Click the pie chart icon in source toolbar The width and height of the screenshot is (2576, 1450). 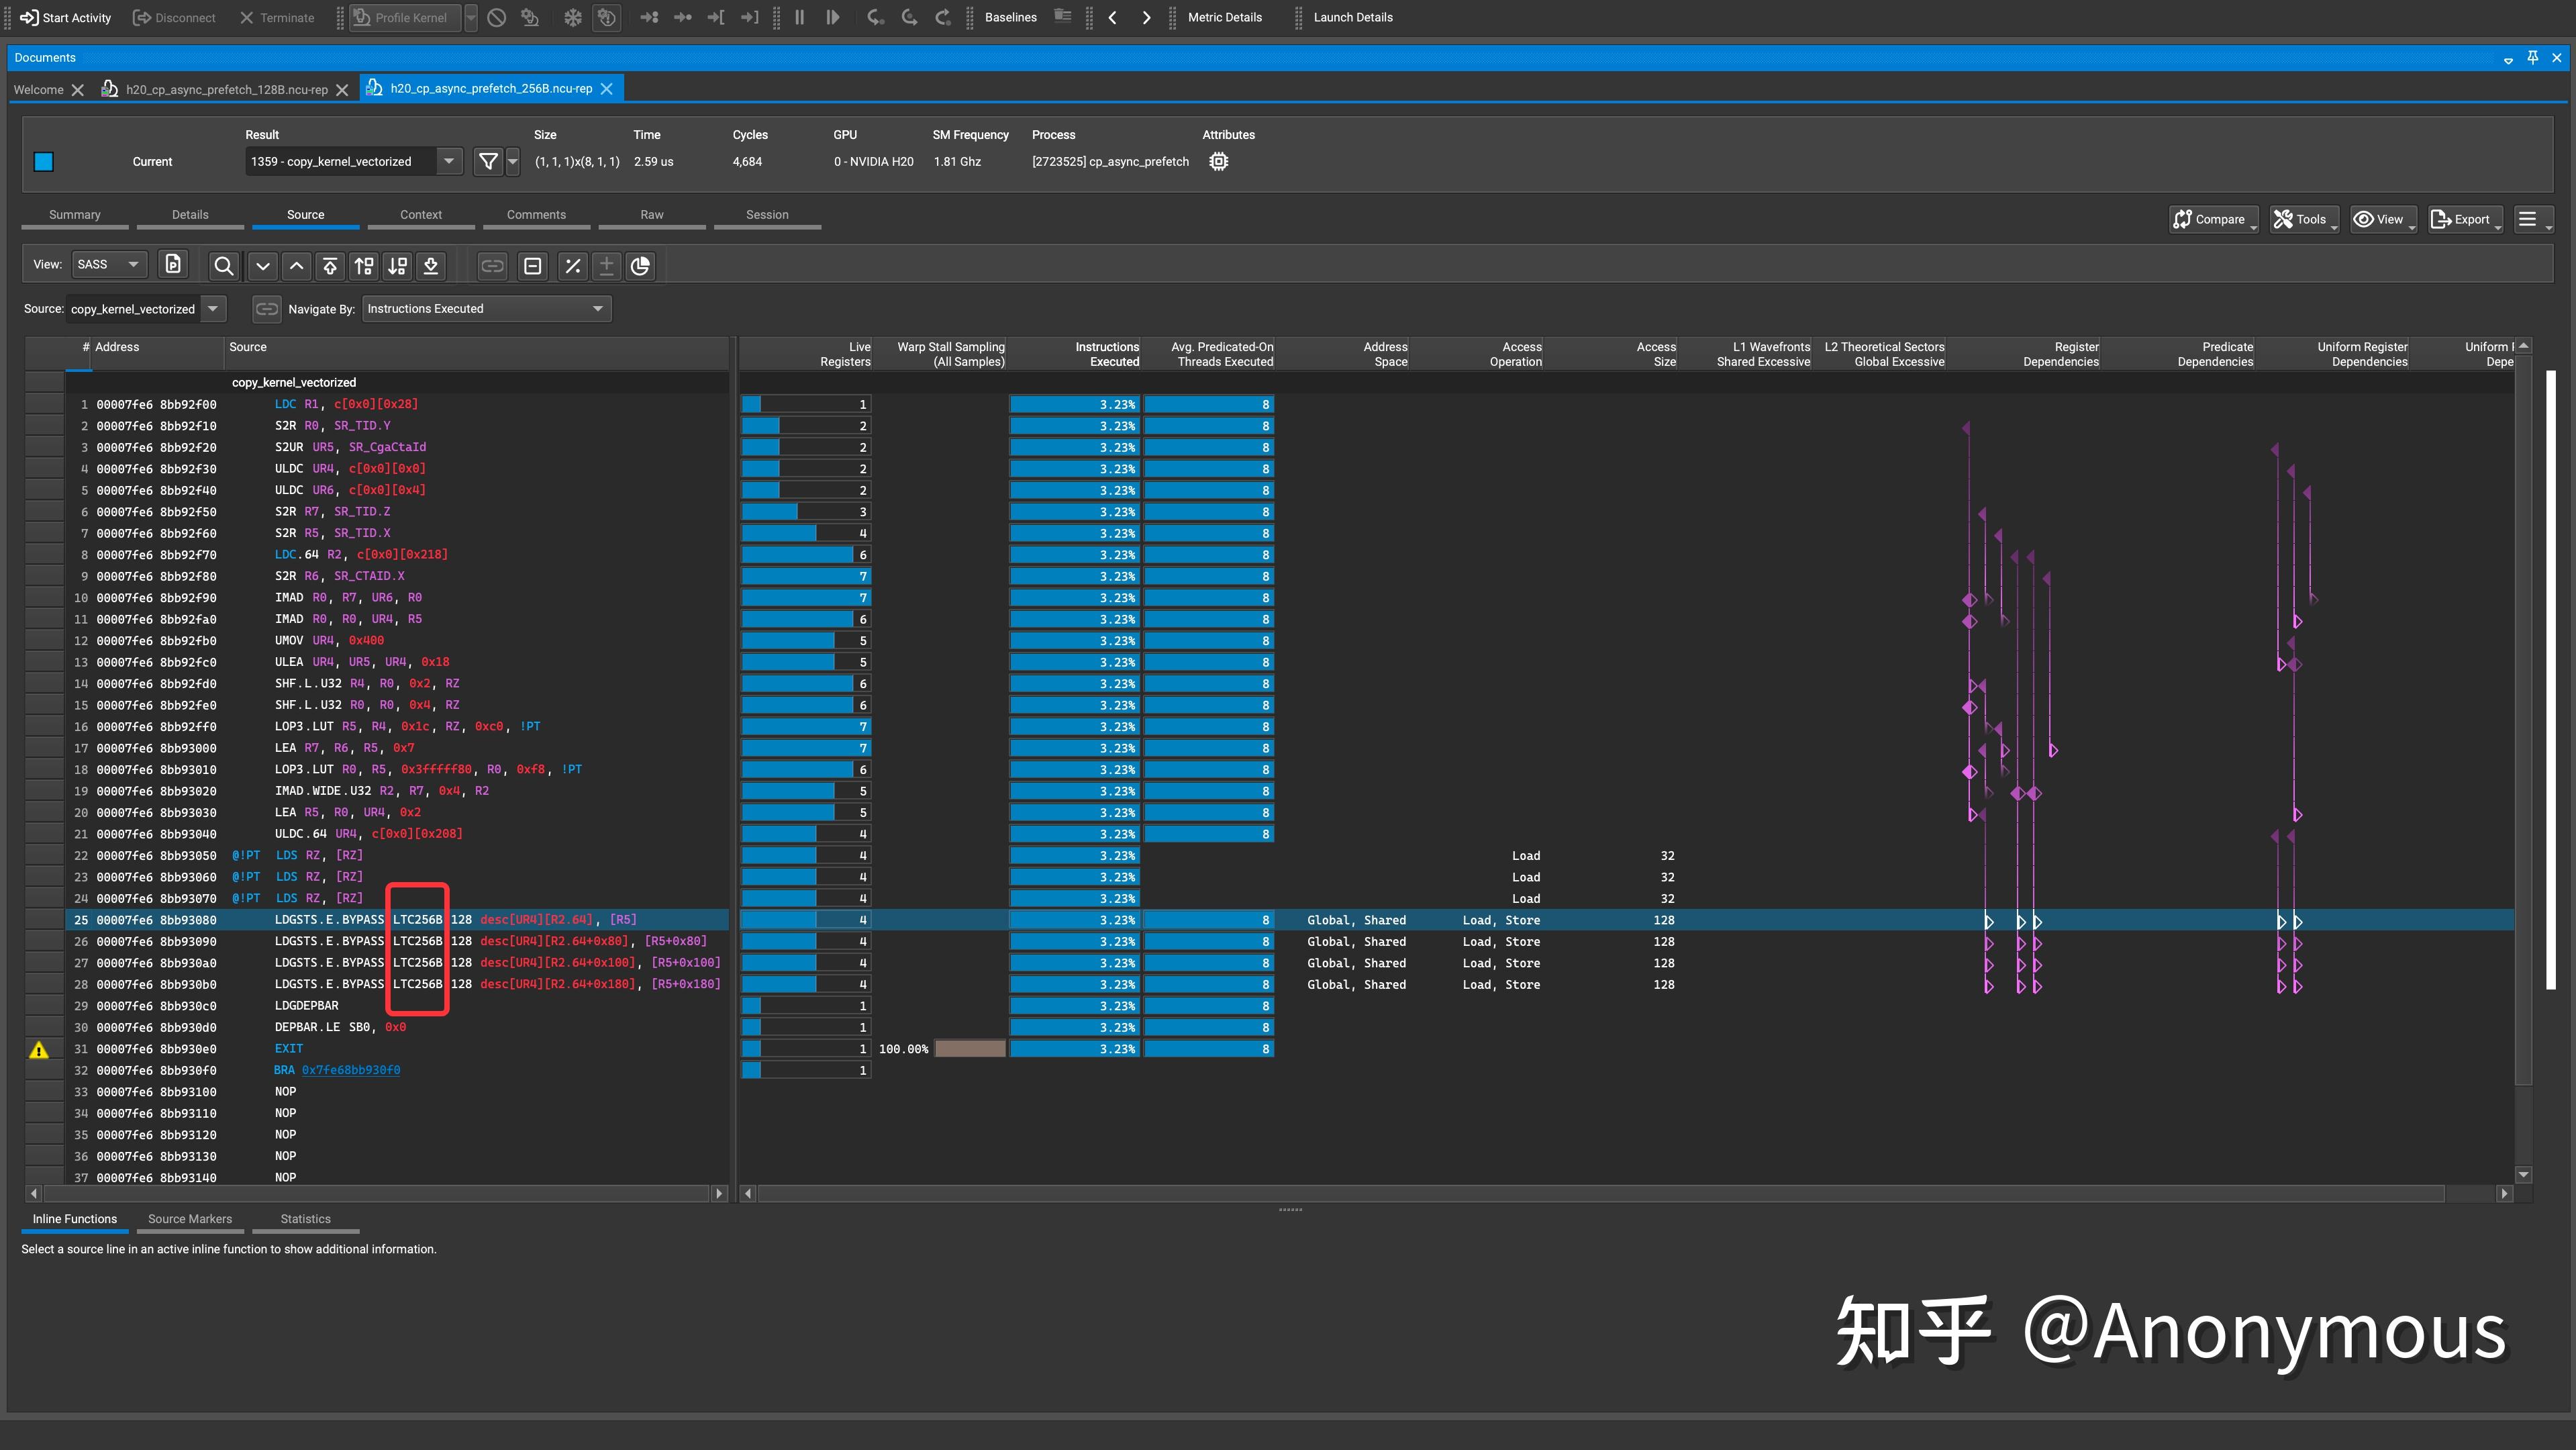(640, 266)
